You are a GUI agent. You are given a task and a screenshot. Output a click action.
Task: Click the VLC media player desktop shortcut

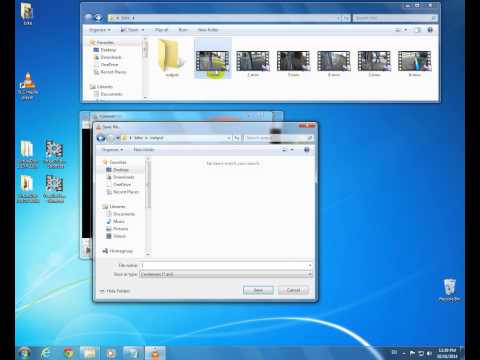pyautogui.click(x=28, y=85)
